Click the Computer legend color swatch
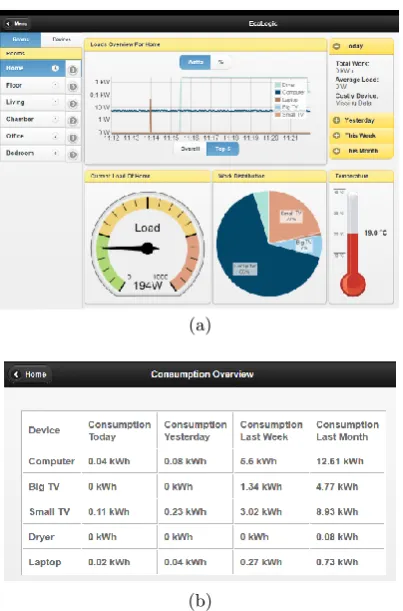This screenshot has width=403, height=611. coord(278,92)
